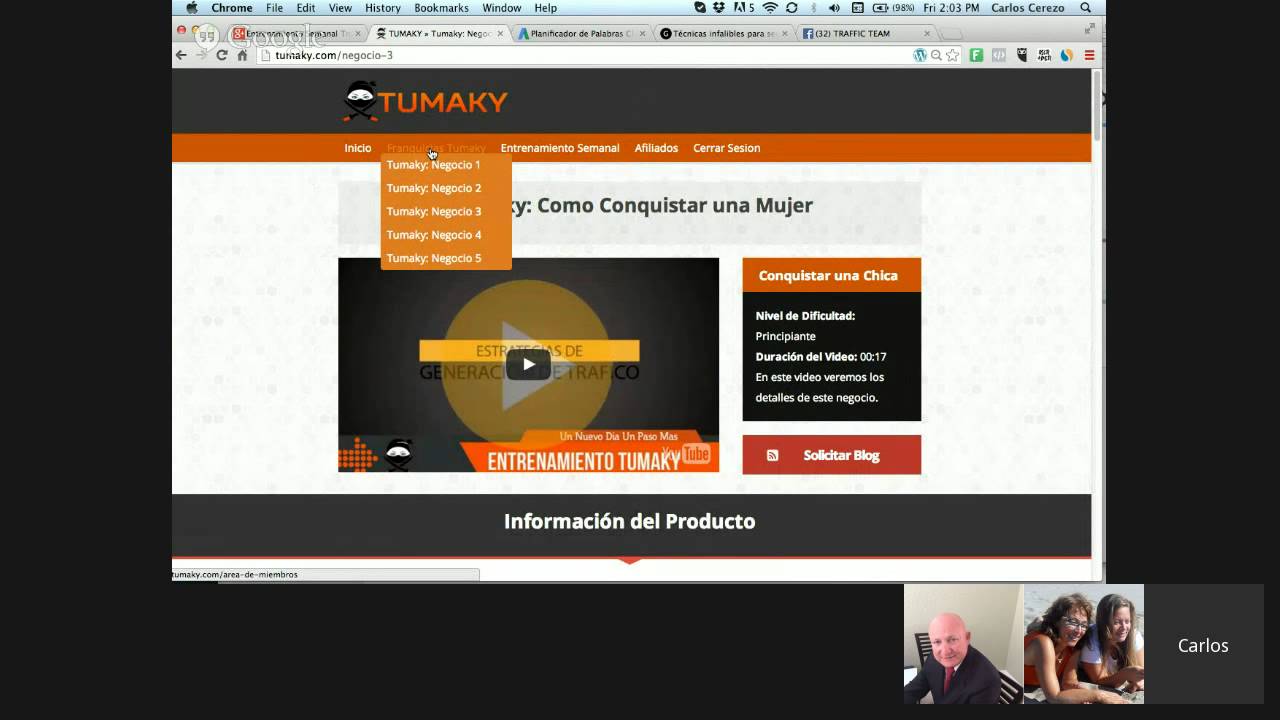Switch to the Entrenamiento Semanal Google+ tab
The height and width of the screenshot is (720, 1280).
coord(295,33)
